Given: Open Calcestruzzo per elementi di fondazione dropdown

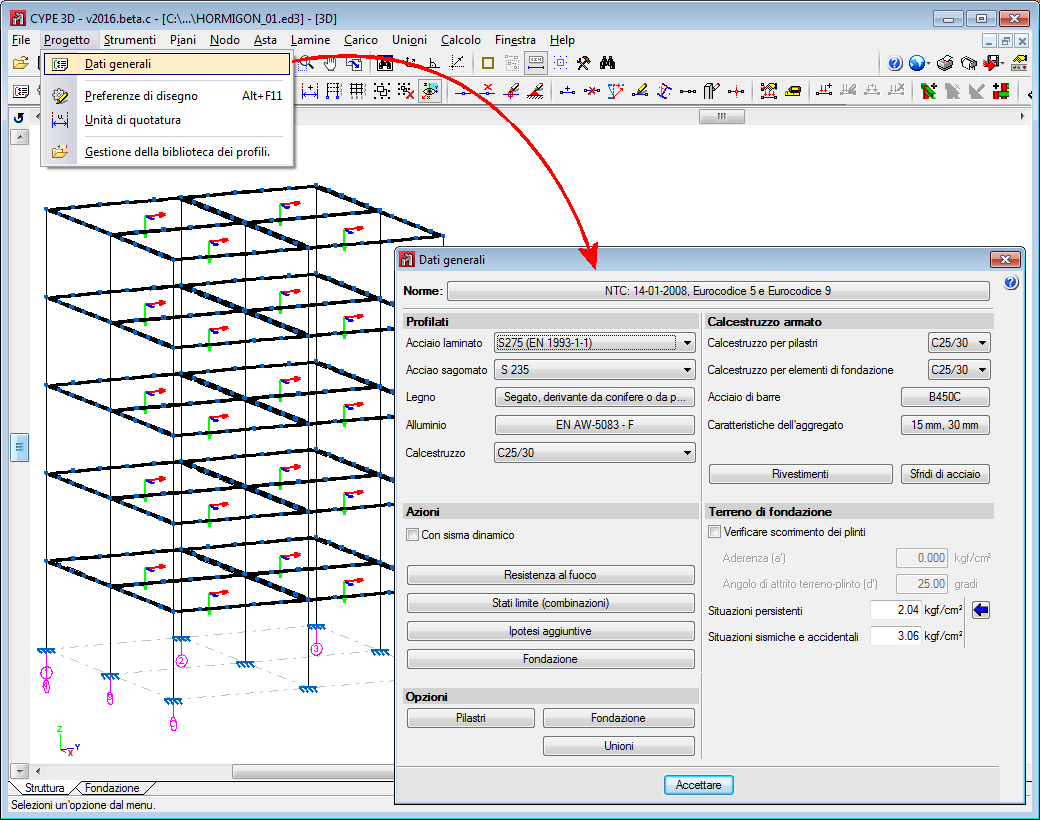Looking at the screenshot, I should click(x=959, y=370).
